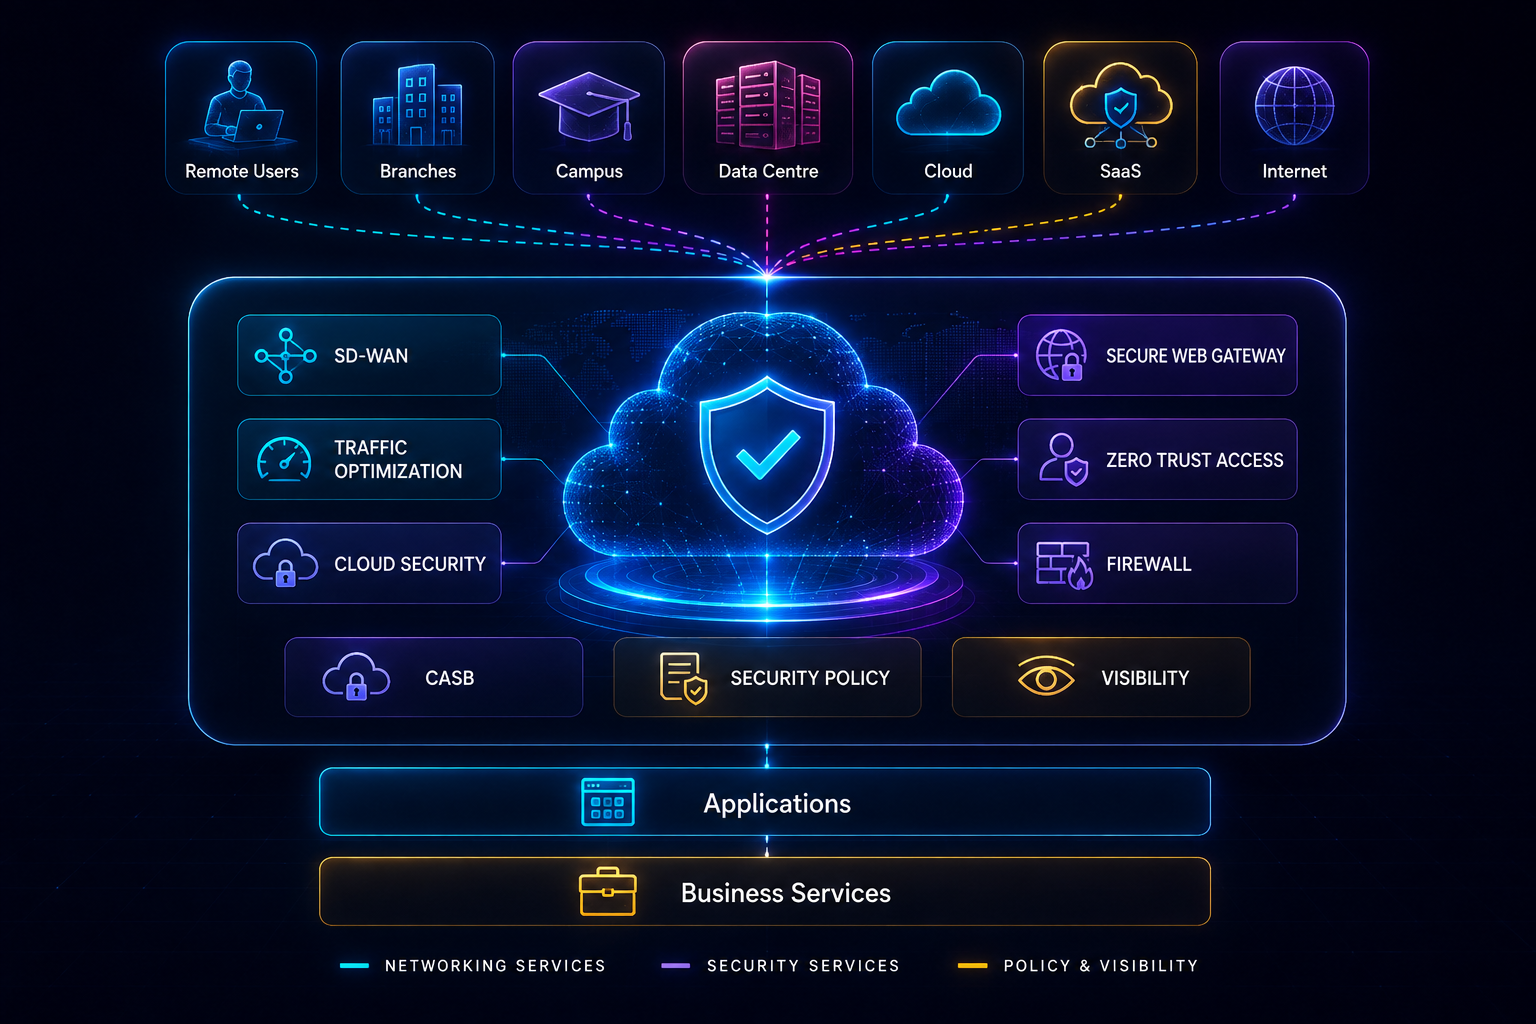The image size is (1536, 1024).
Task: Click the Internet globe icon
Action: click(x=1294, y=106)
